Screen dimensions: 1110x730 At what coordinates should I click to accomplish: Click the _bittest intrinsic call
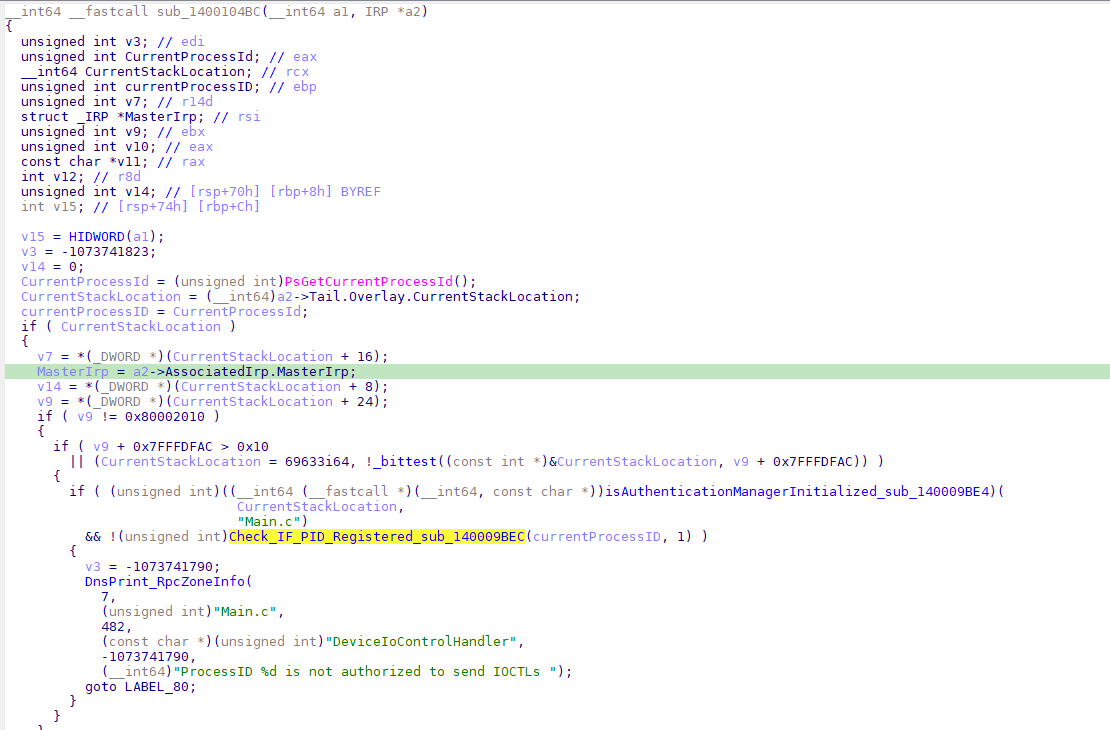[405, 462]
